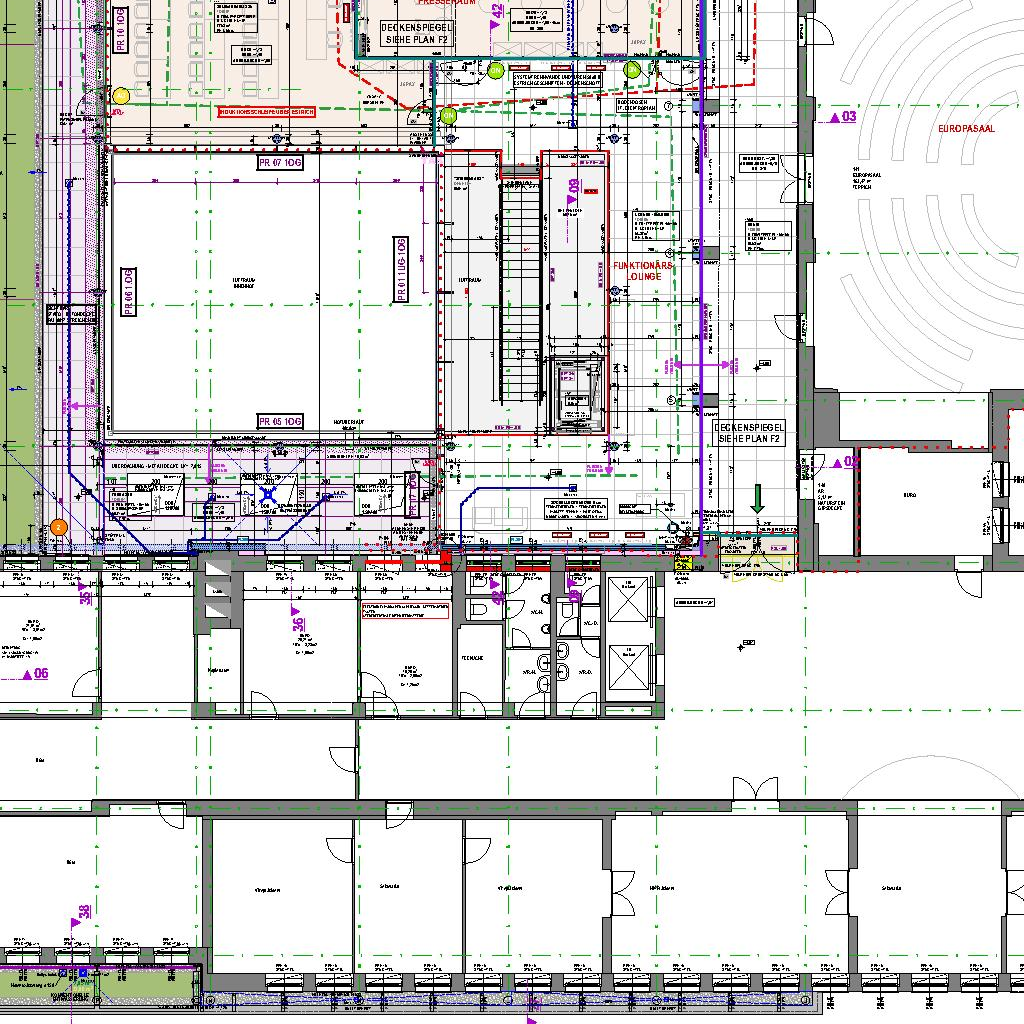Select the red-outlined note in the office room
1024x1024 pixels.
405,611
